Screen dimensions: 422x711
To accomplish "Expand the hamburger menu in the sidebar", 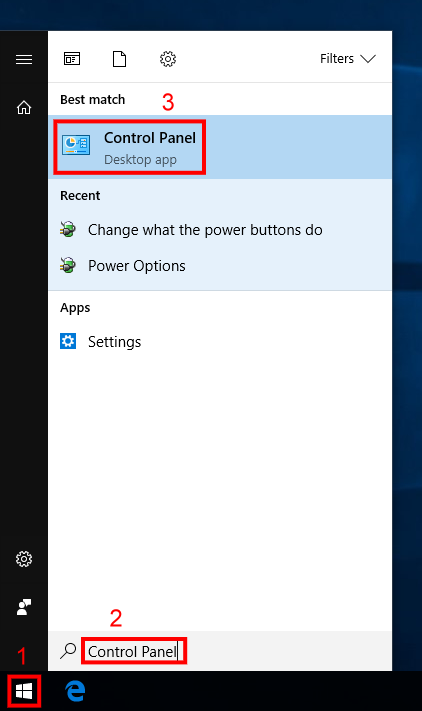I will point(24,59).
